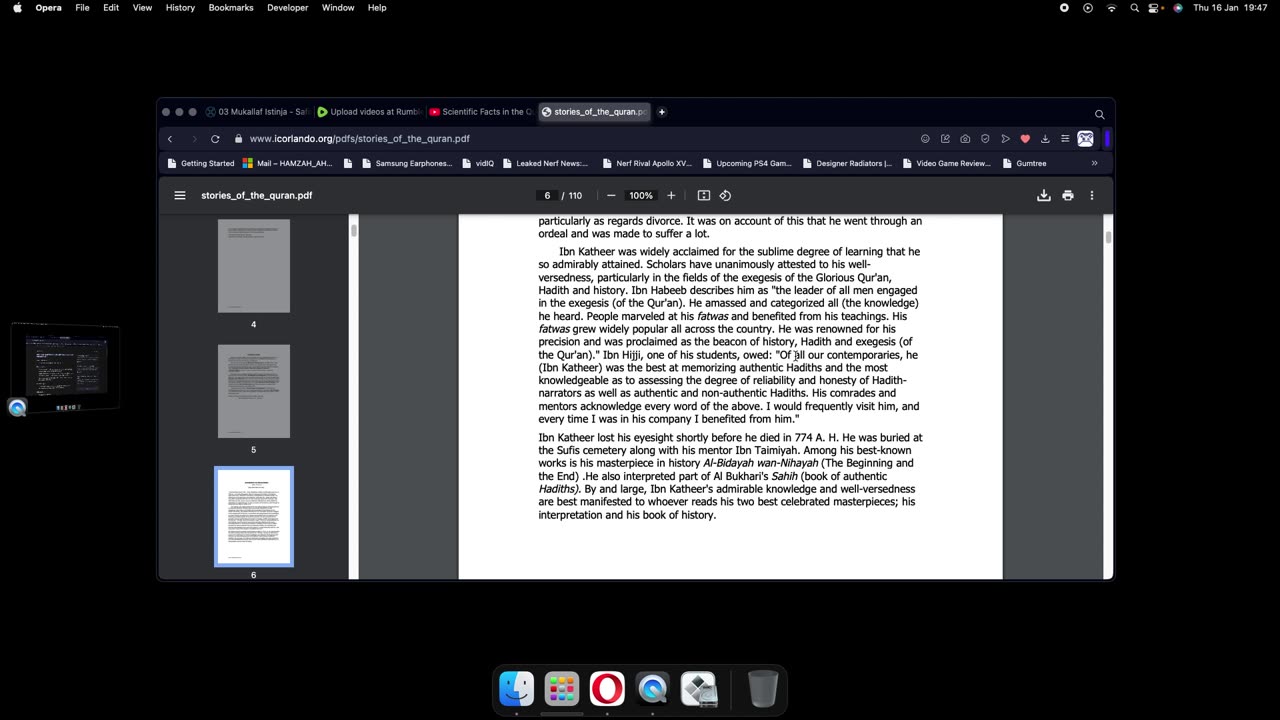Viewport: 1280px width, 720px height.
Task: Select page 4 thumbnail
Action: pos(254,266)
